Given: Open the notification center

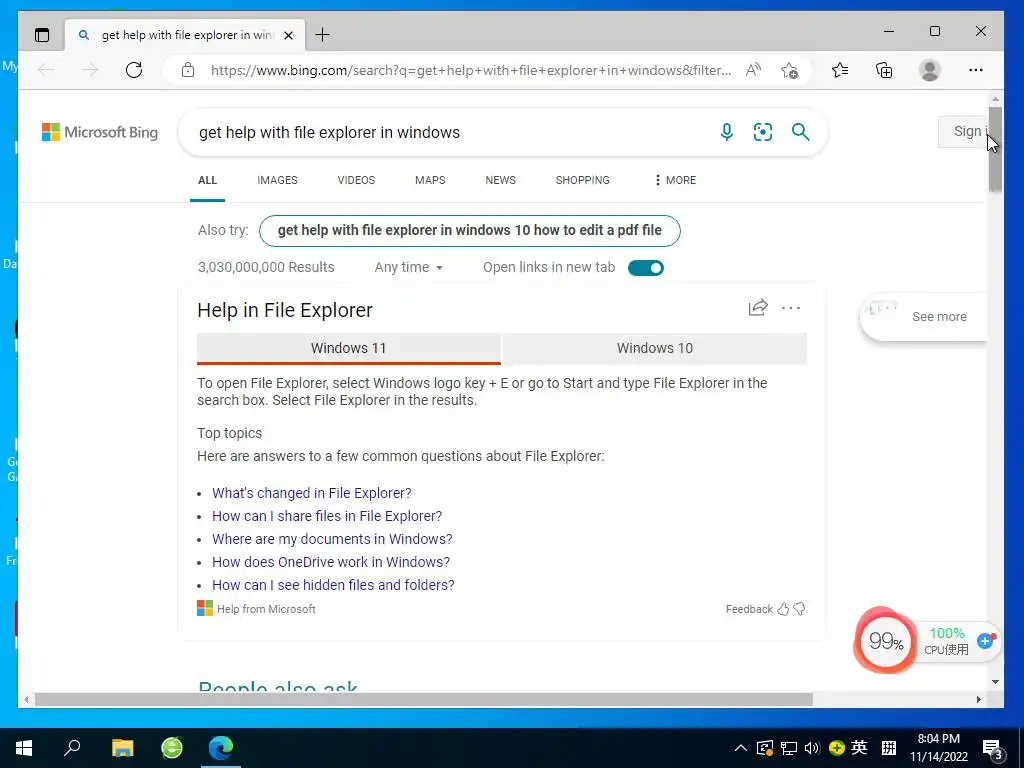Looking at the screenshot, I should coord(992,750).
